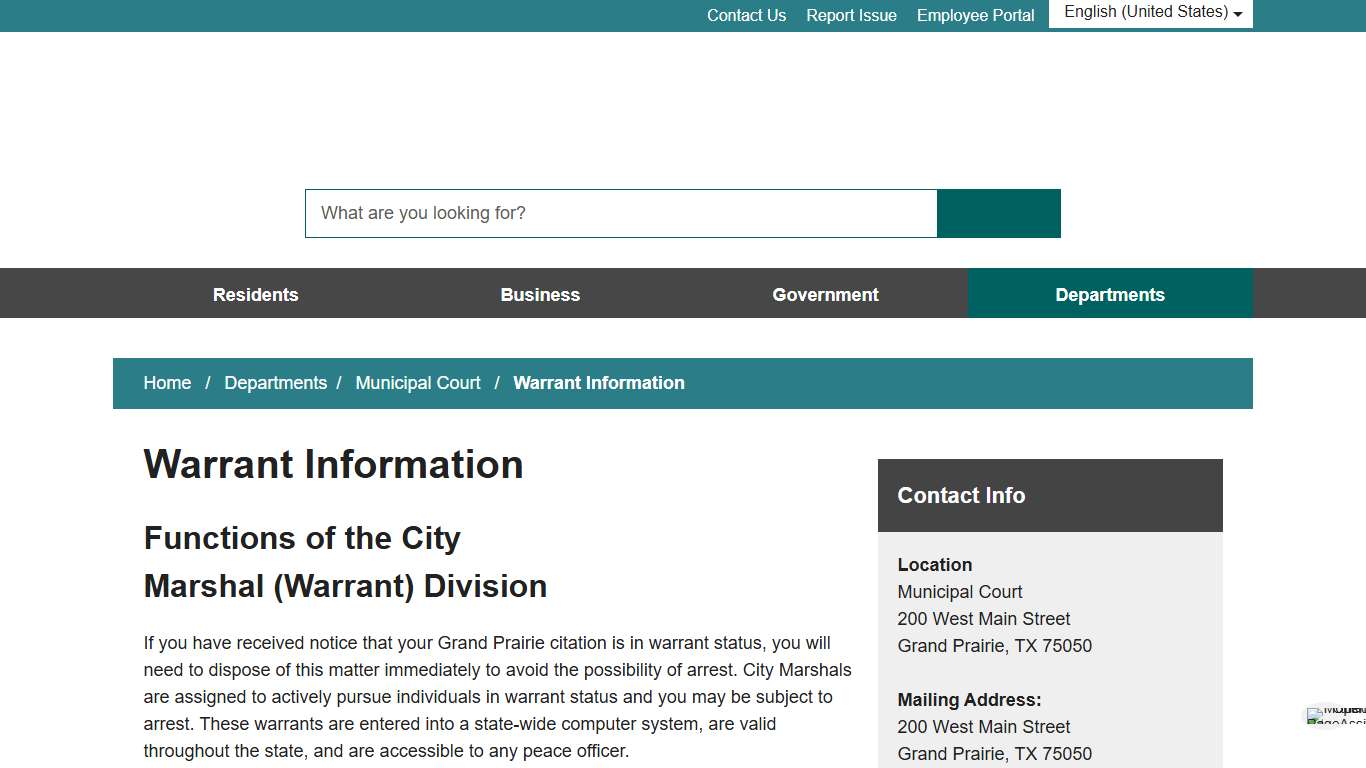Click the Report Issue link
This screenshot has height=768, width=1366.
click(851, 15)
